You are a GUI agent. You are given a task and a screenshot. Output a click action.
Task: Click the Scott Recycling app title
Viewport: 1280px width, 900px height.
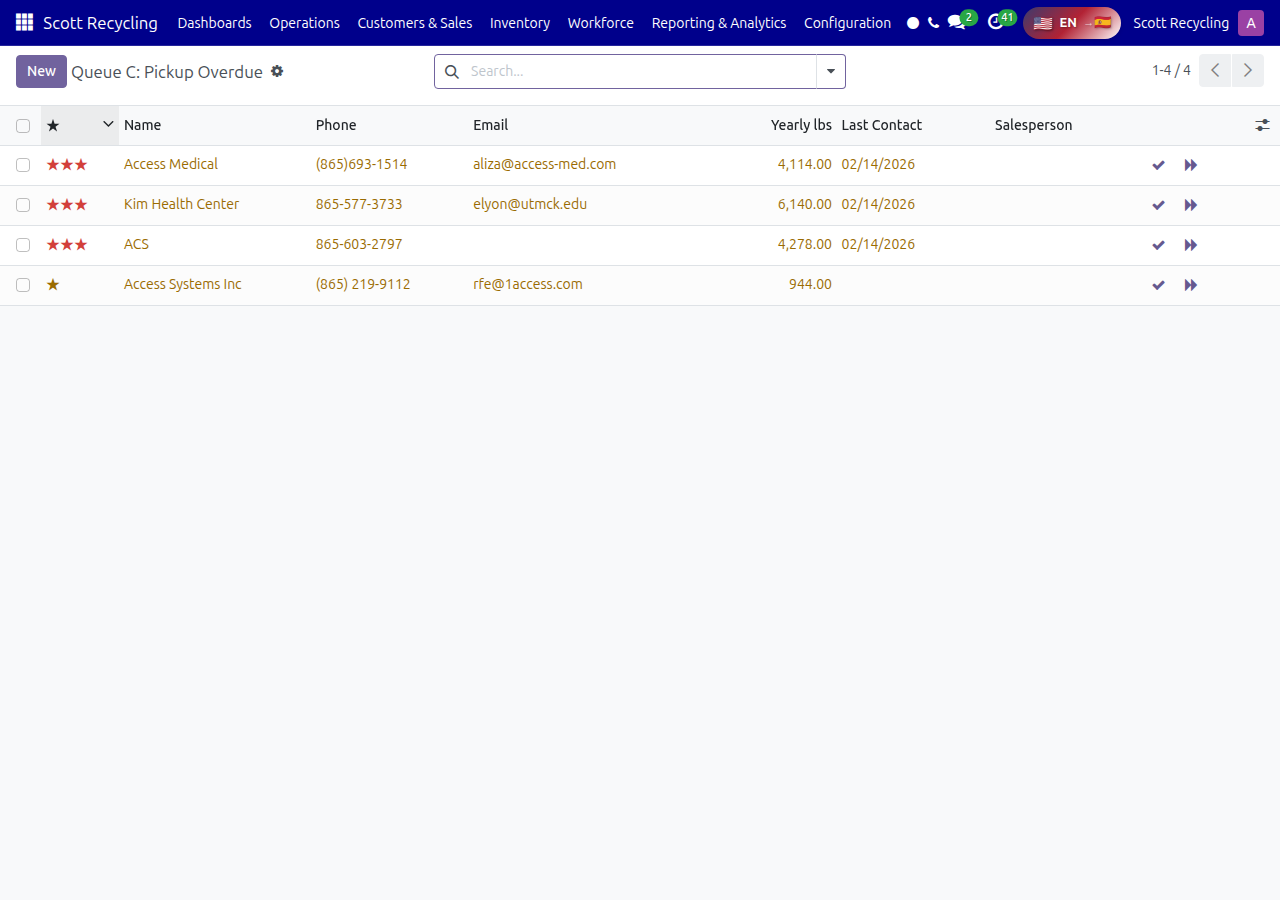click(x=100, y=23)
